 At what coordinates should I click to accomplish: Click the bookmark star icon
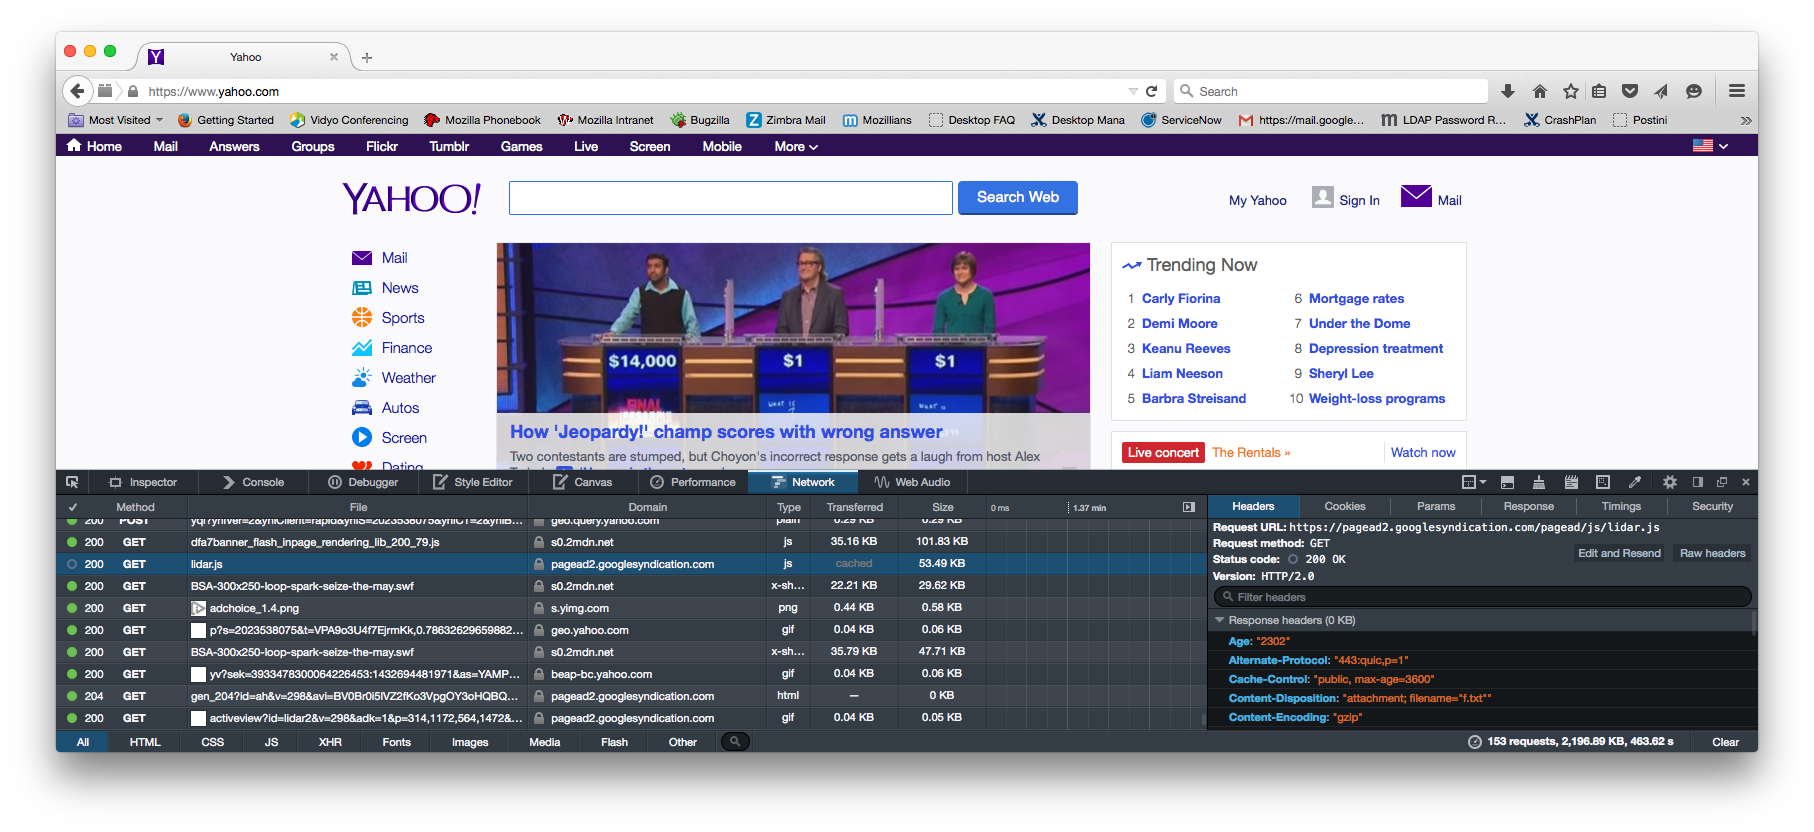[1570, 91]
